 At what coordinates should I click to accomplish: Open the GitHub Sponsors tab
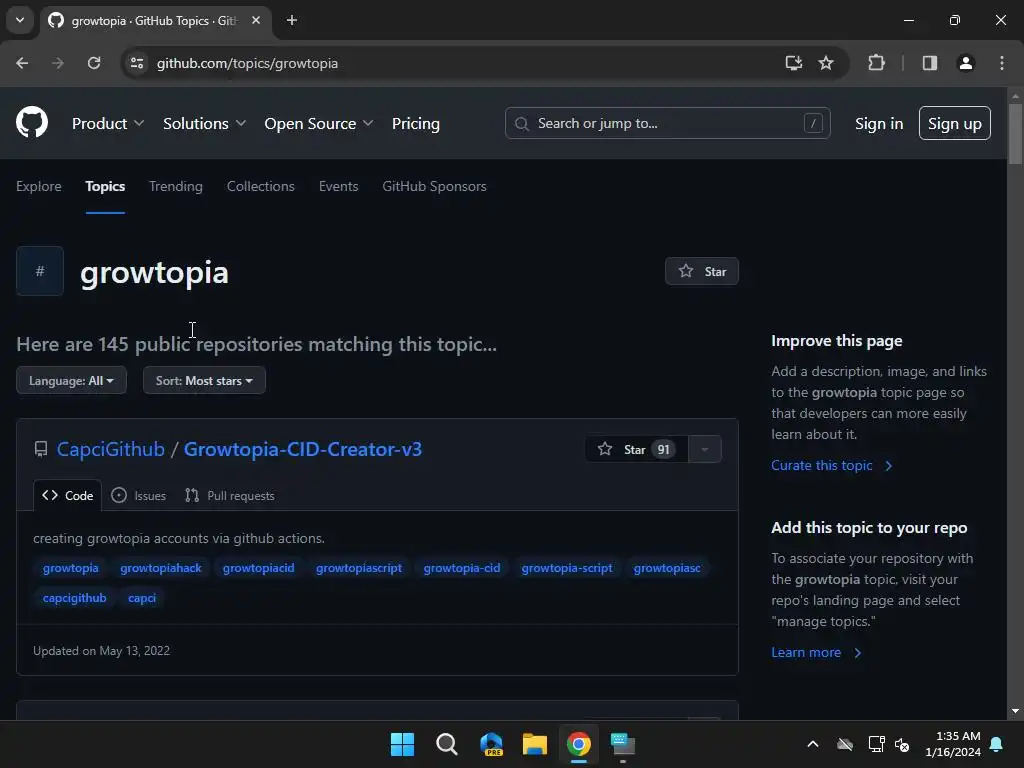click(x=434, y=186)
